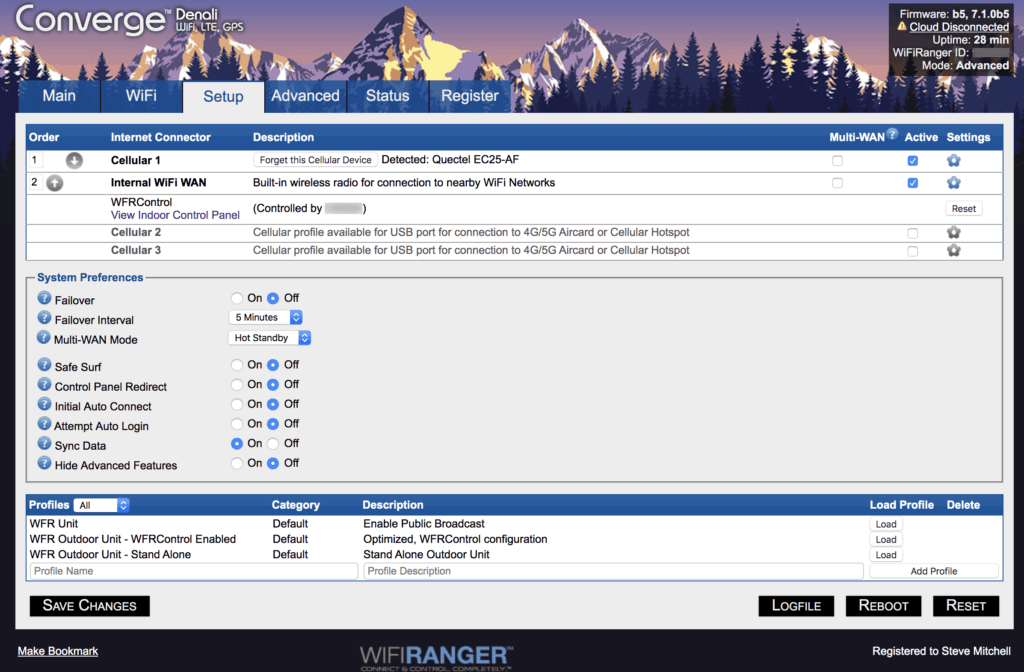Open the Advanced tab
The width and height of the screenshot is (1024, 672).
click(x=306, y=96)
